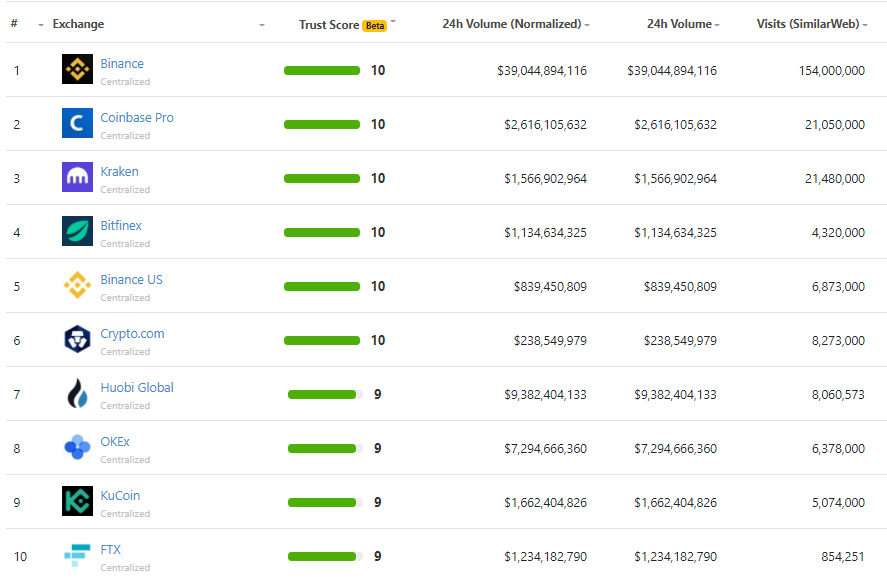Click Binance's green trust score bar
Image resolution: width=887 pixels, height=581 pixels.
pyautogui.click(x=322, y=71)
